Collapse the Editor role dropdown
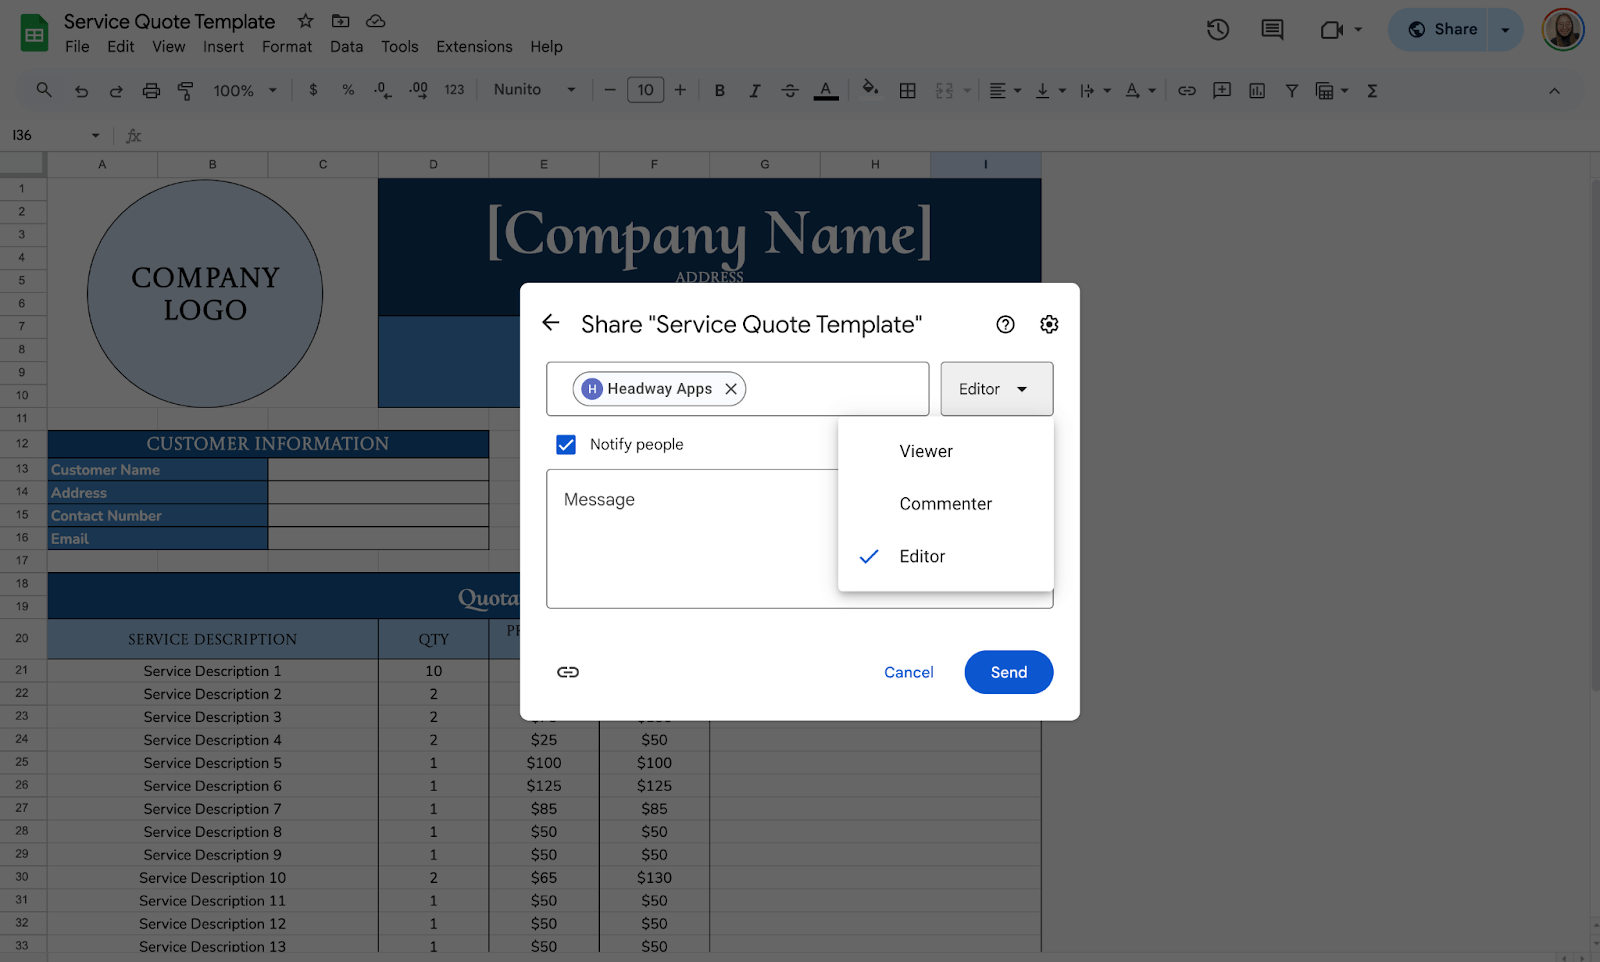Screen dimensions: 1600x962 (x=996, y=389)
